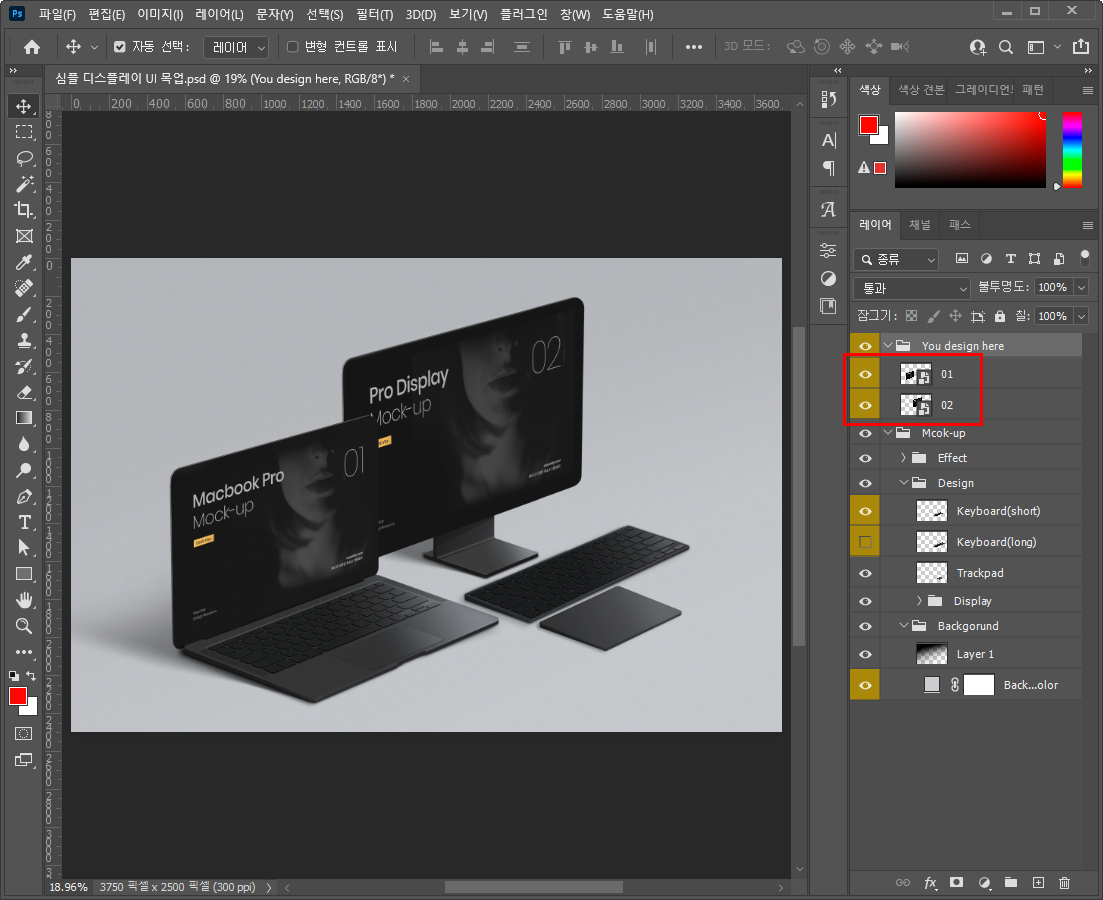
Task: Select the Frame tool
Action: [24, 236]
